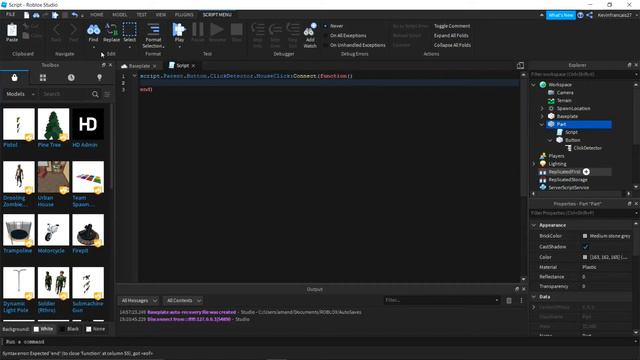The width and height of the screenshot is (640, 360).
Task: Click the Paste clipboard icon
Action: (x=12, y=29)
